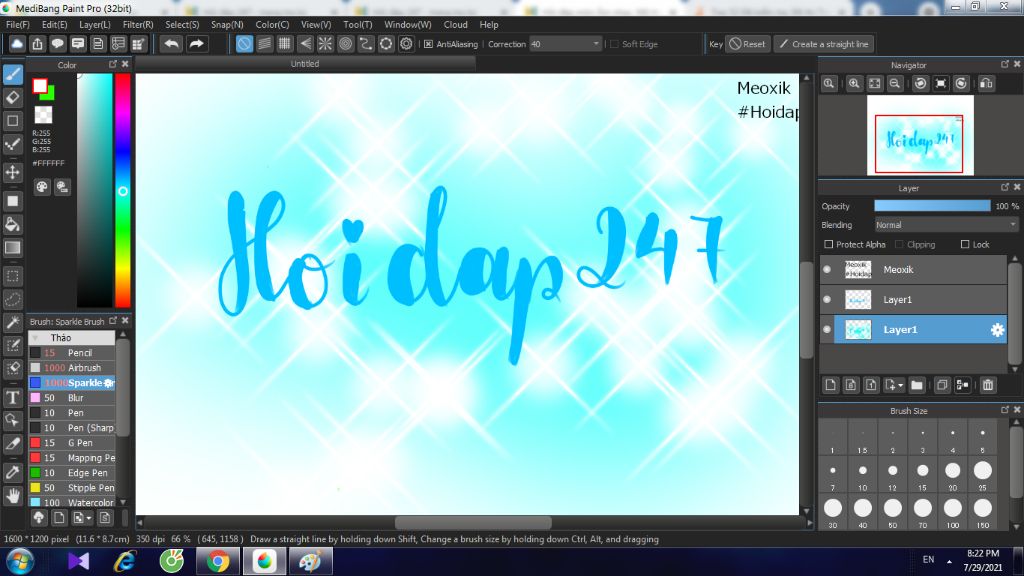Enable the Clipping checkbox
The height and width of the screenshot is (576, 1024).
(899, 244)
